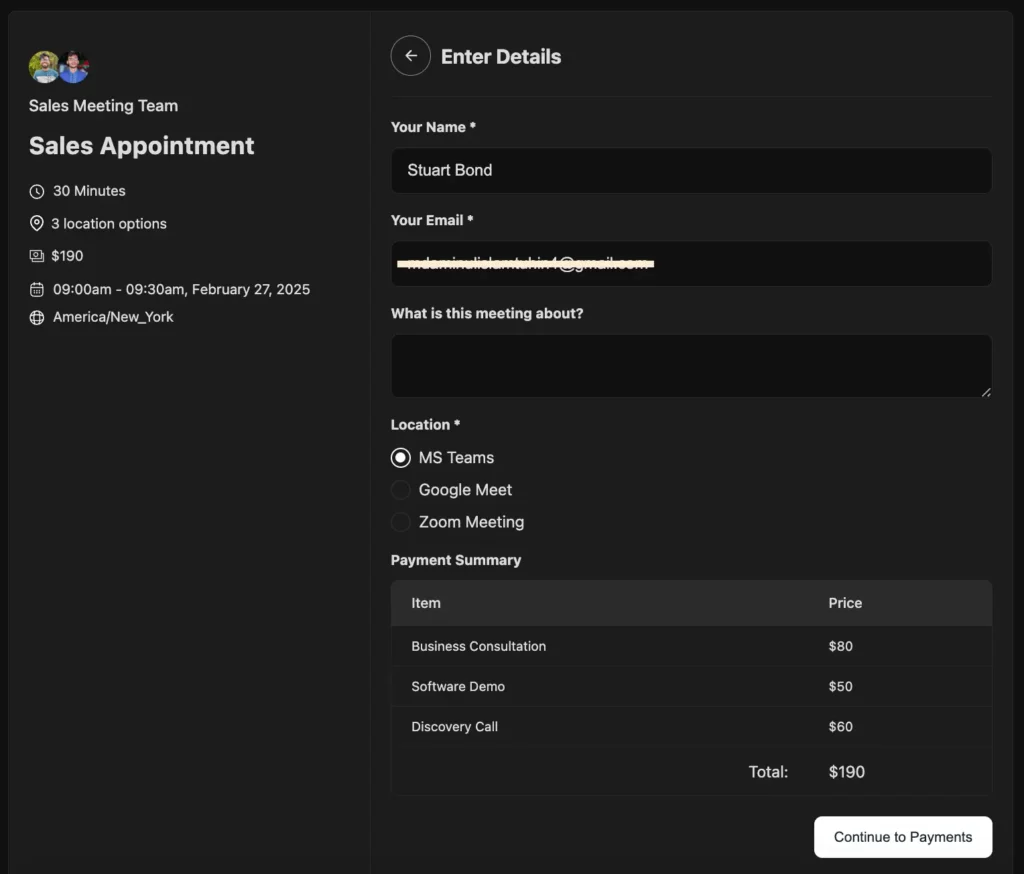1024x874 pixels.
Task: Choose Google Meet as the location
Action: point(401,490)
